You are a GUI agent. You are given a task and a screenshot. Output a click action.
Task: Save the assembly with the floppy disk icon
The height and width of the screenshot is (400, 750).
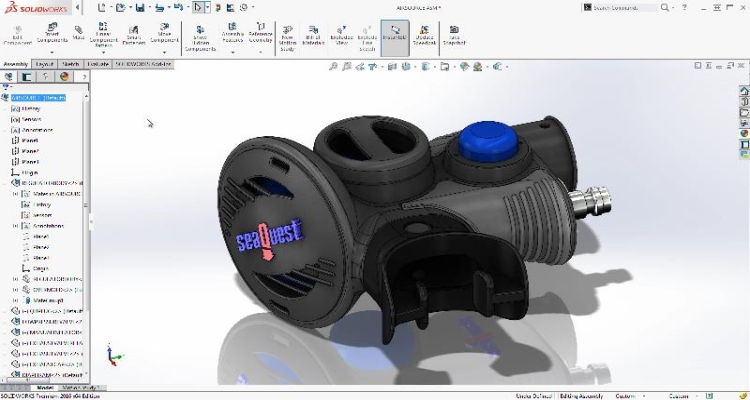(x=140, y=7)
